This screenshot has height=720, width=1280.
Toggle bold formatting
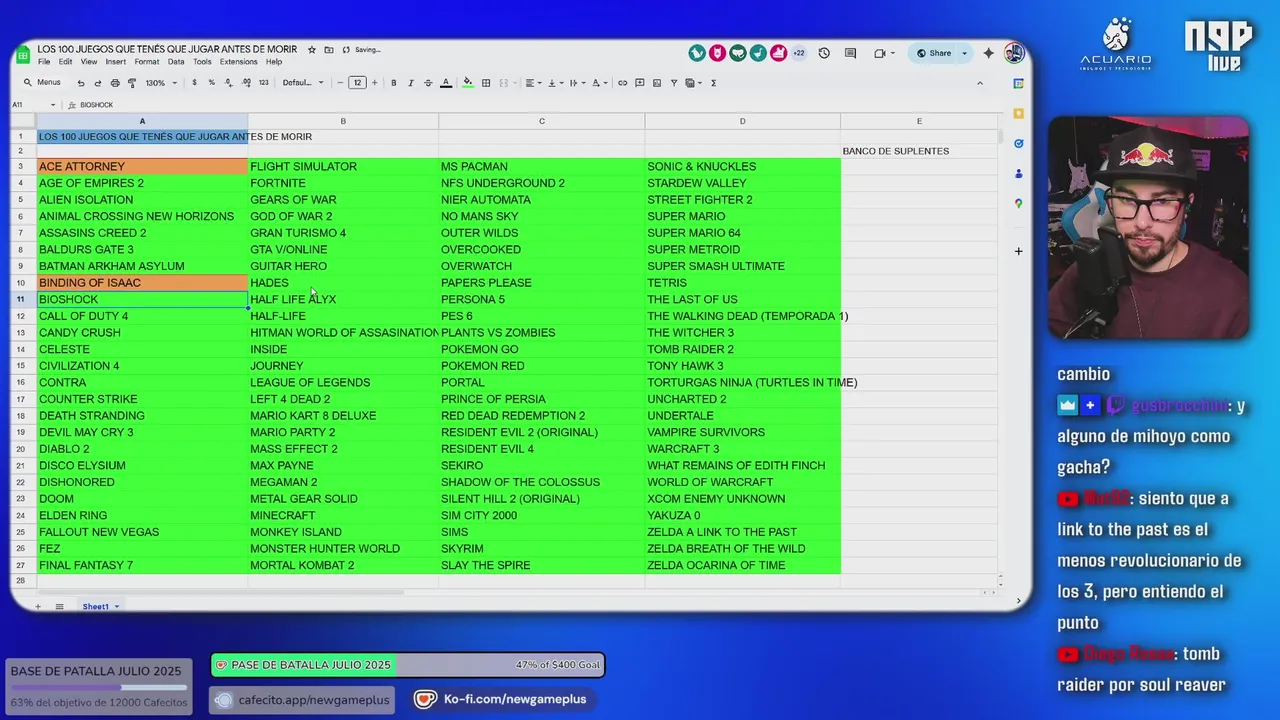click(x=394, y=83)
